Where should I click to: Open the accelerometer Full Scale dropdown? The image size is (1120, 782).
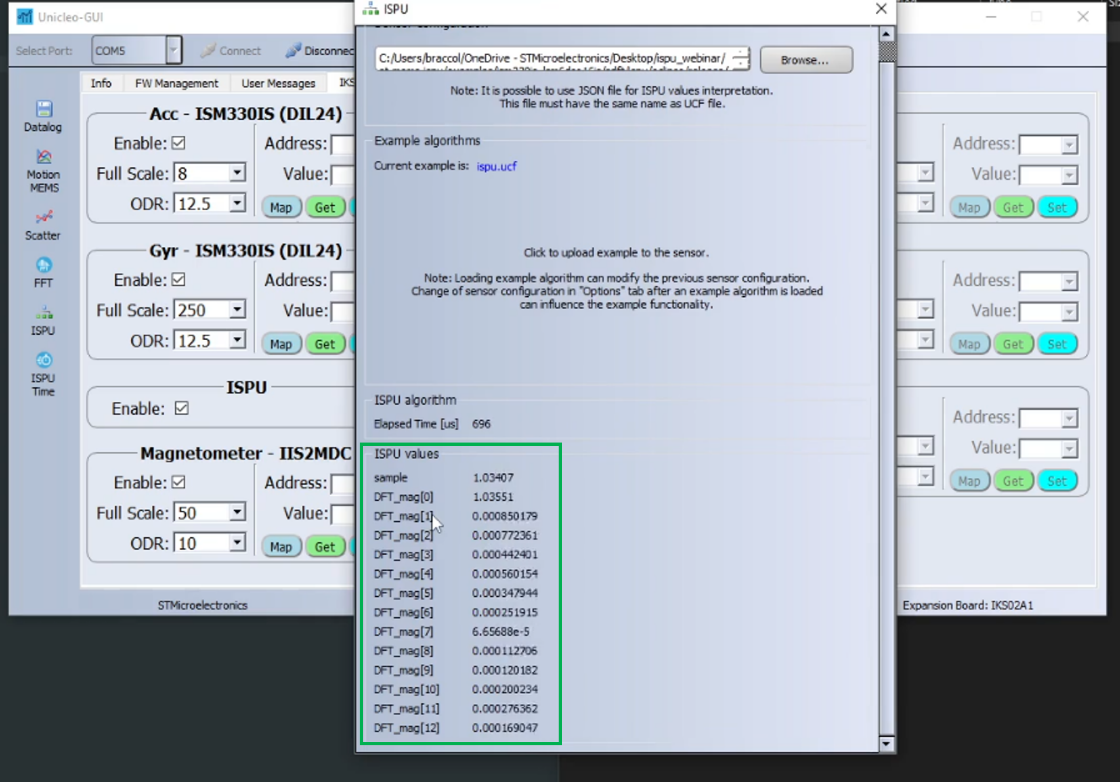(236, 172)
